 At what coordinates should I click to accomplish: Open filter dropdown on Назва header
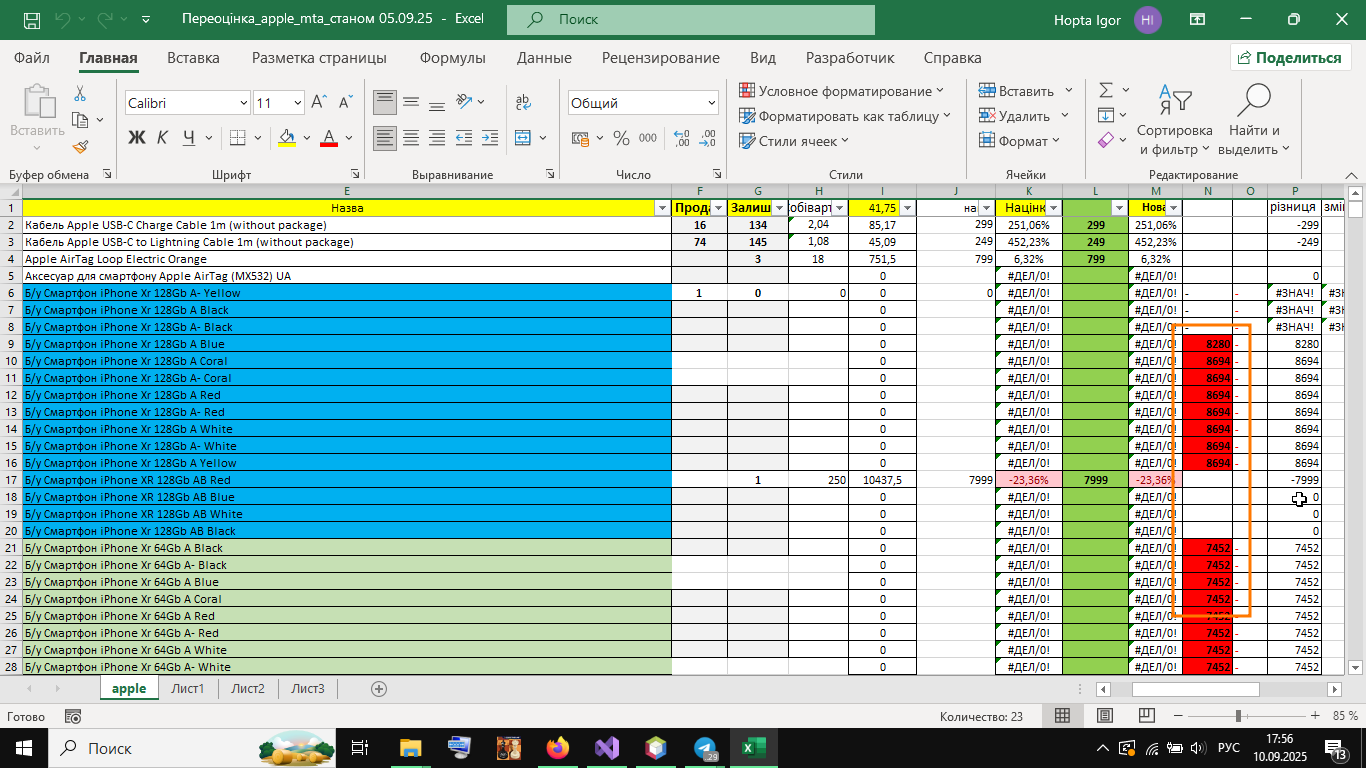tap(660, 208)
